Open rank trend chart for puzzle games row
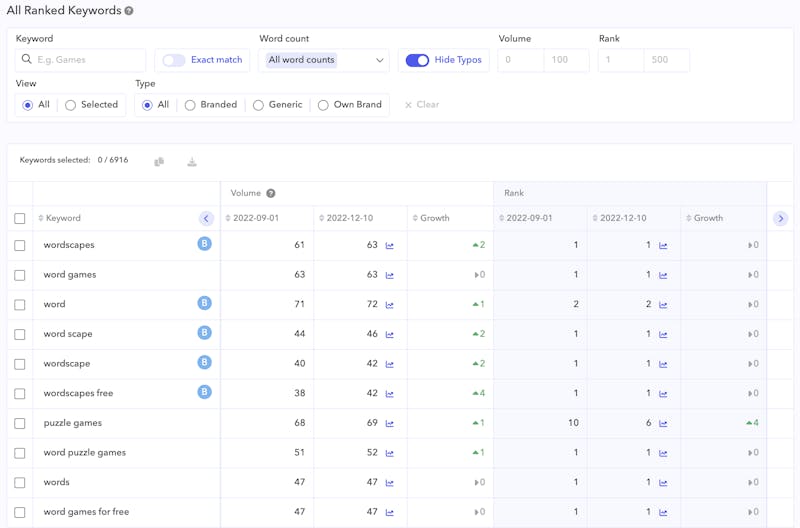The height and width of the screenshot is (528, 800). (663, 423)
